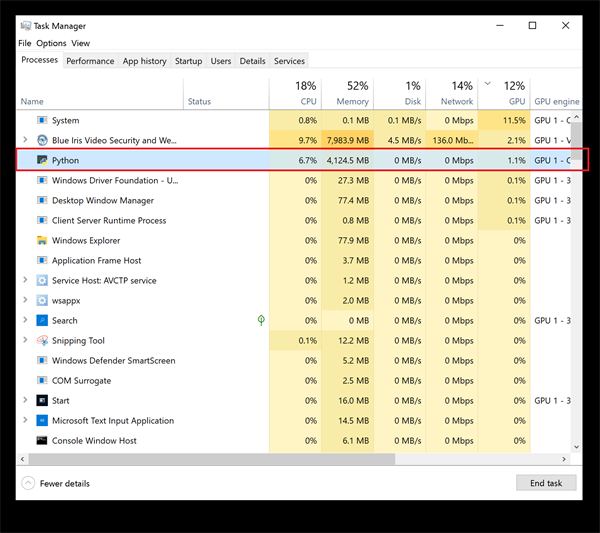
Task: Select the Console Window Host icon
Action: pyautogui.click(x=42, y=440)
